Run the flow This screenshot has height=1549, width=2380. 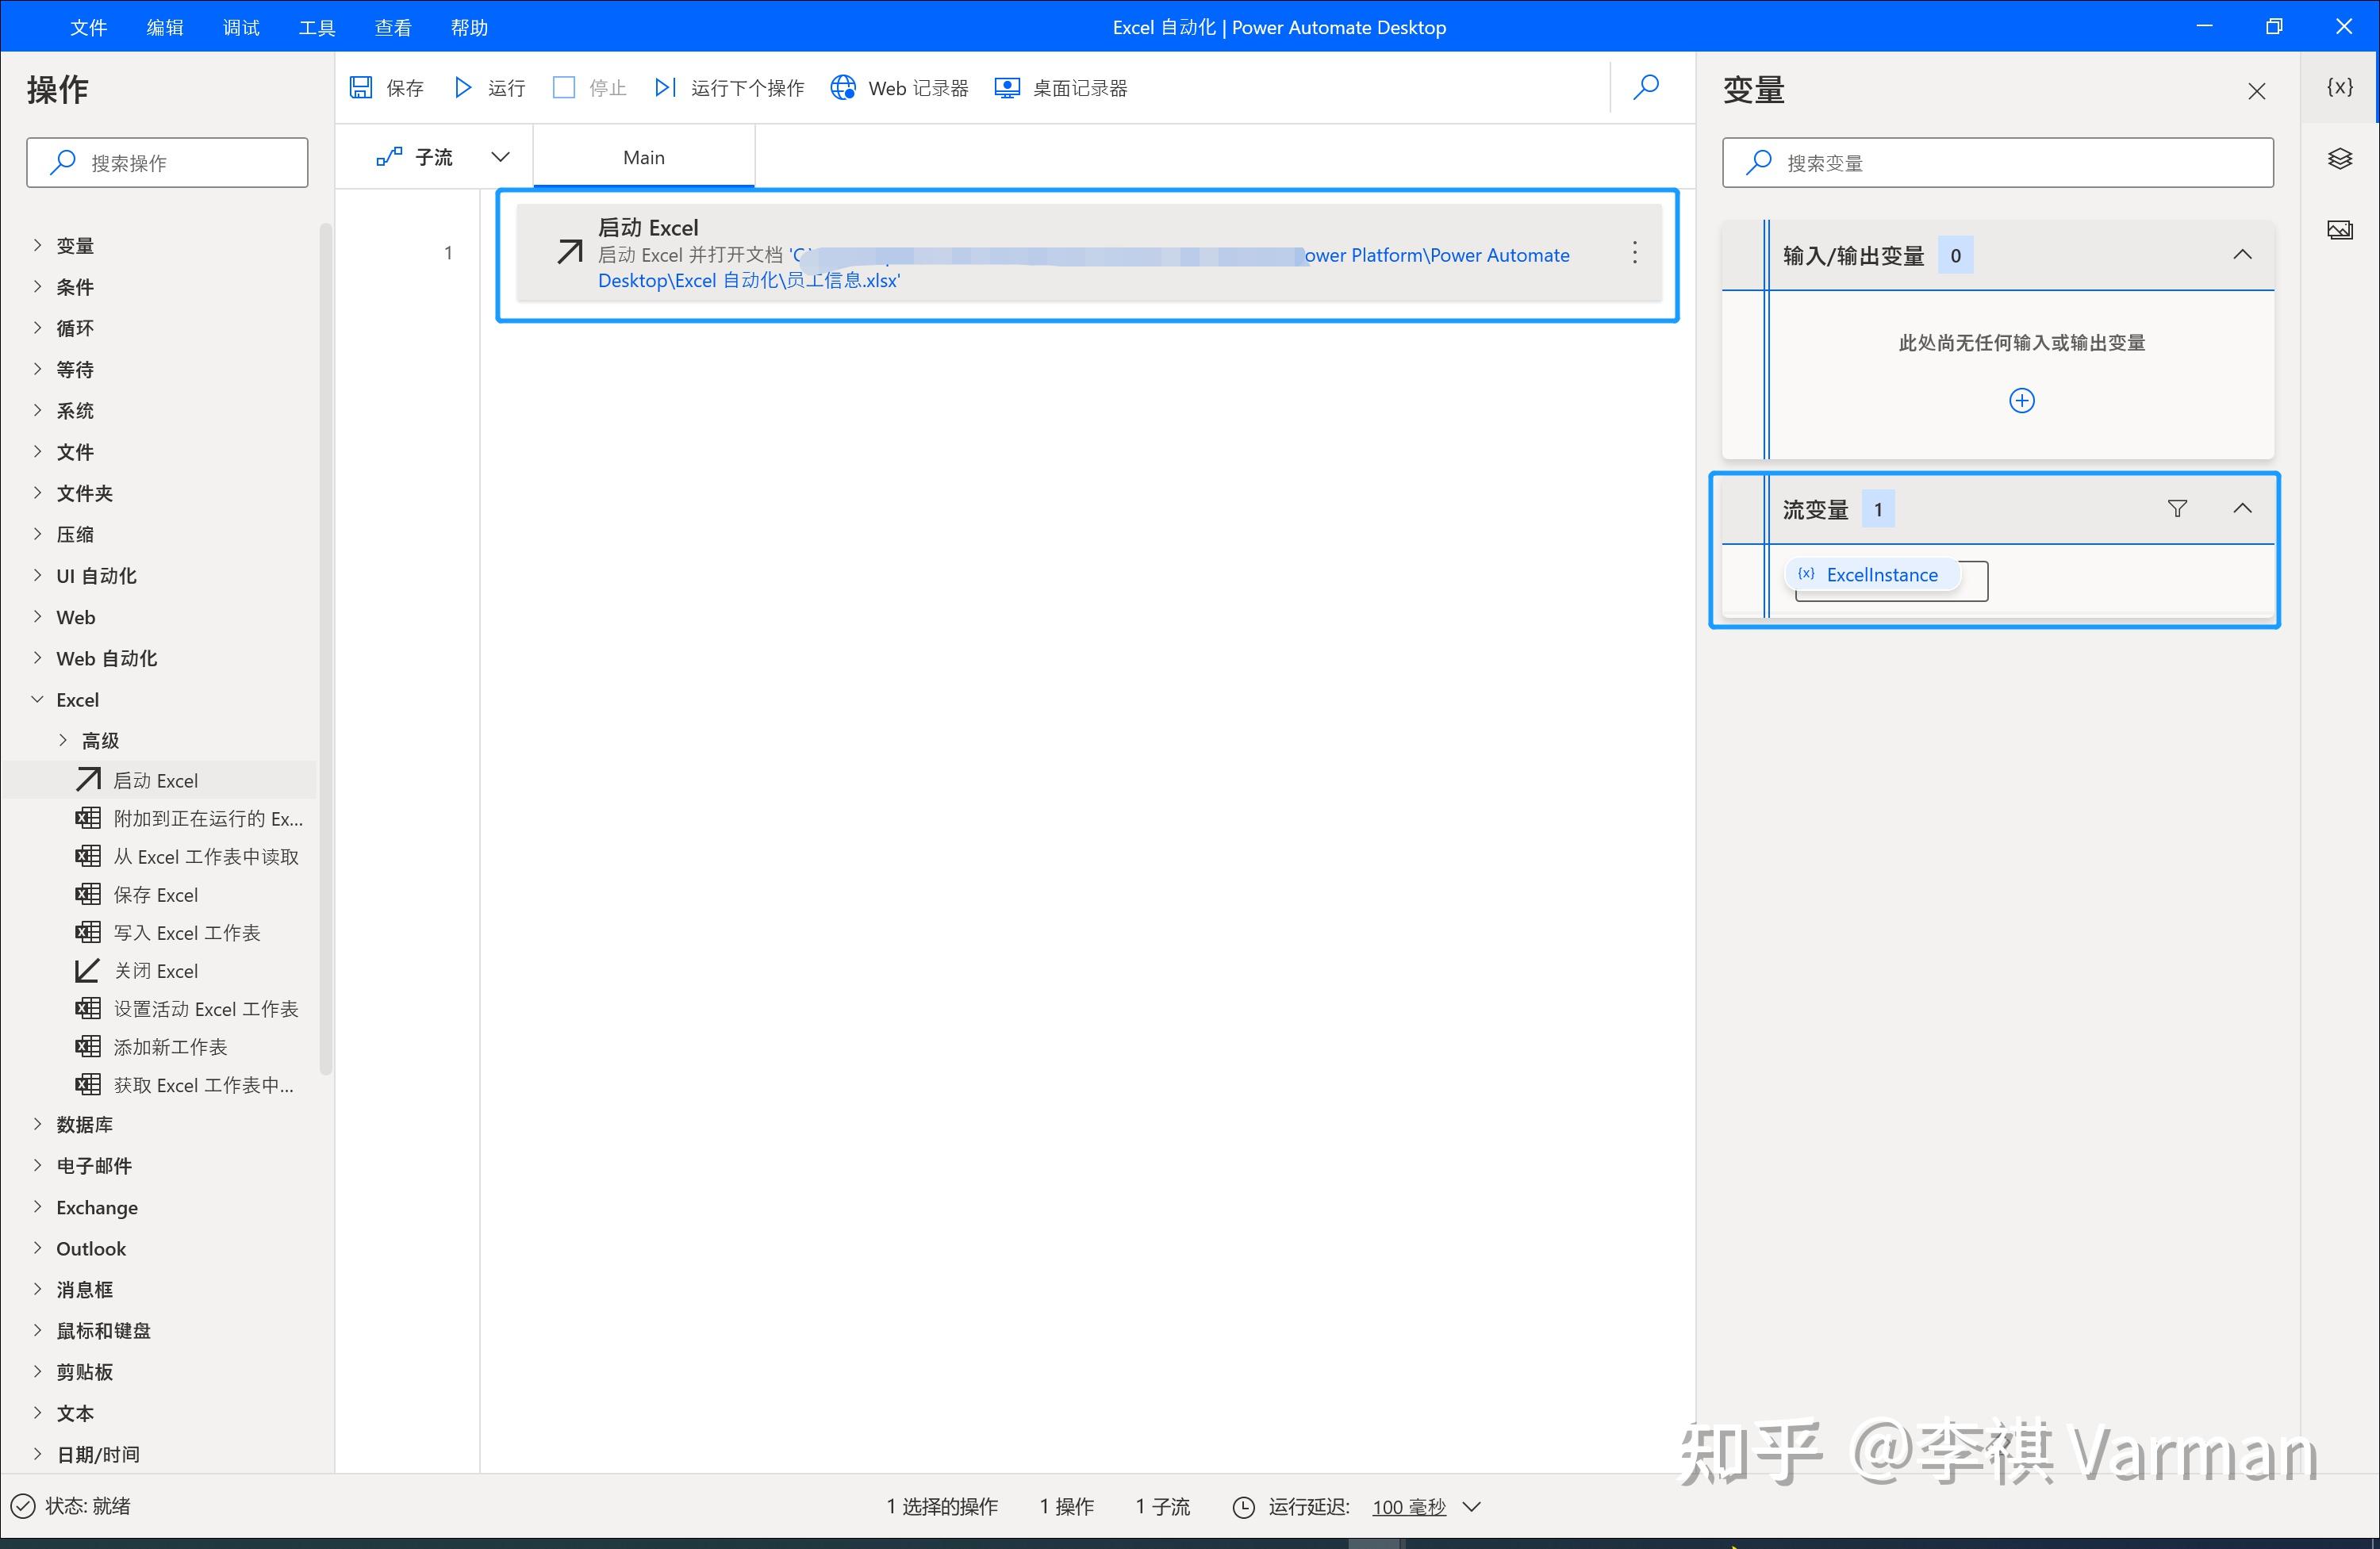tap(462, 88)
